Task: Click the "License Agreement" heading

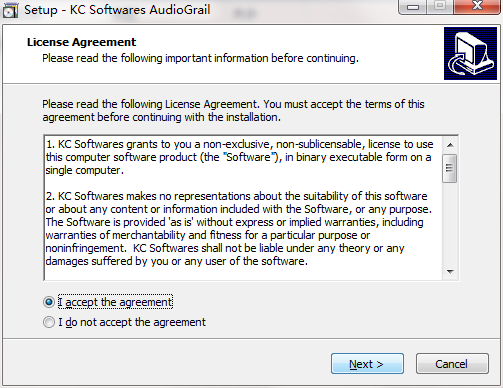Action: pos(81,42)
